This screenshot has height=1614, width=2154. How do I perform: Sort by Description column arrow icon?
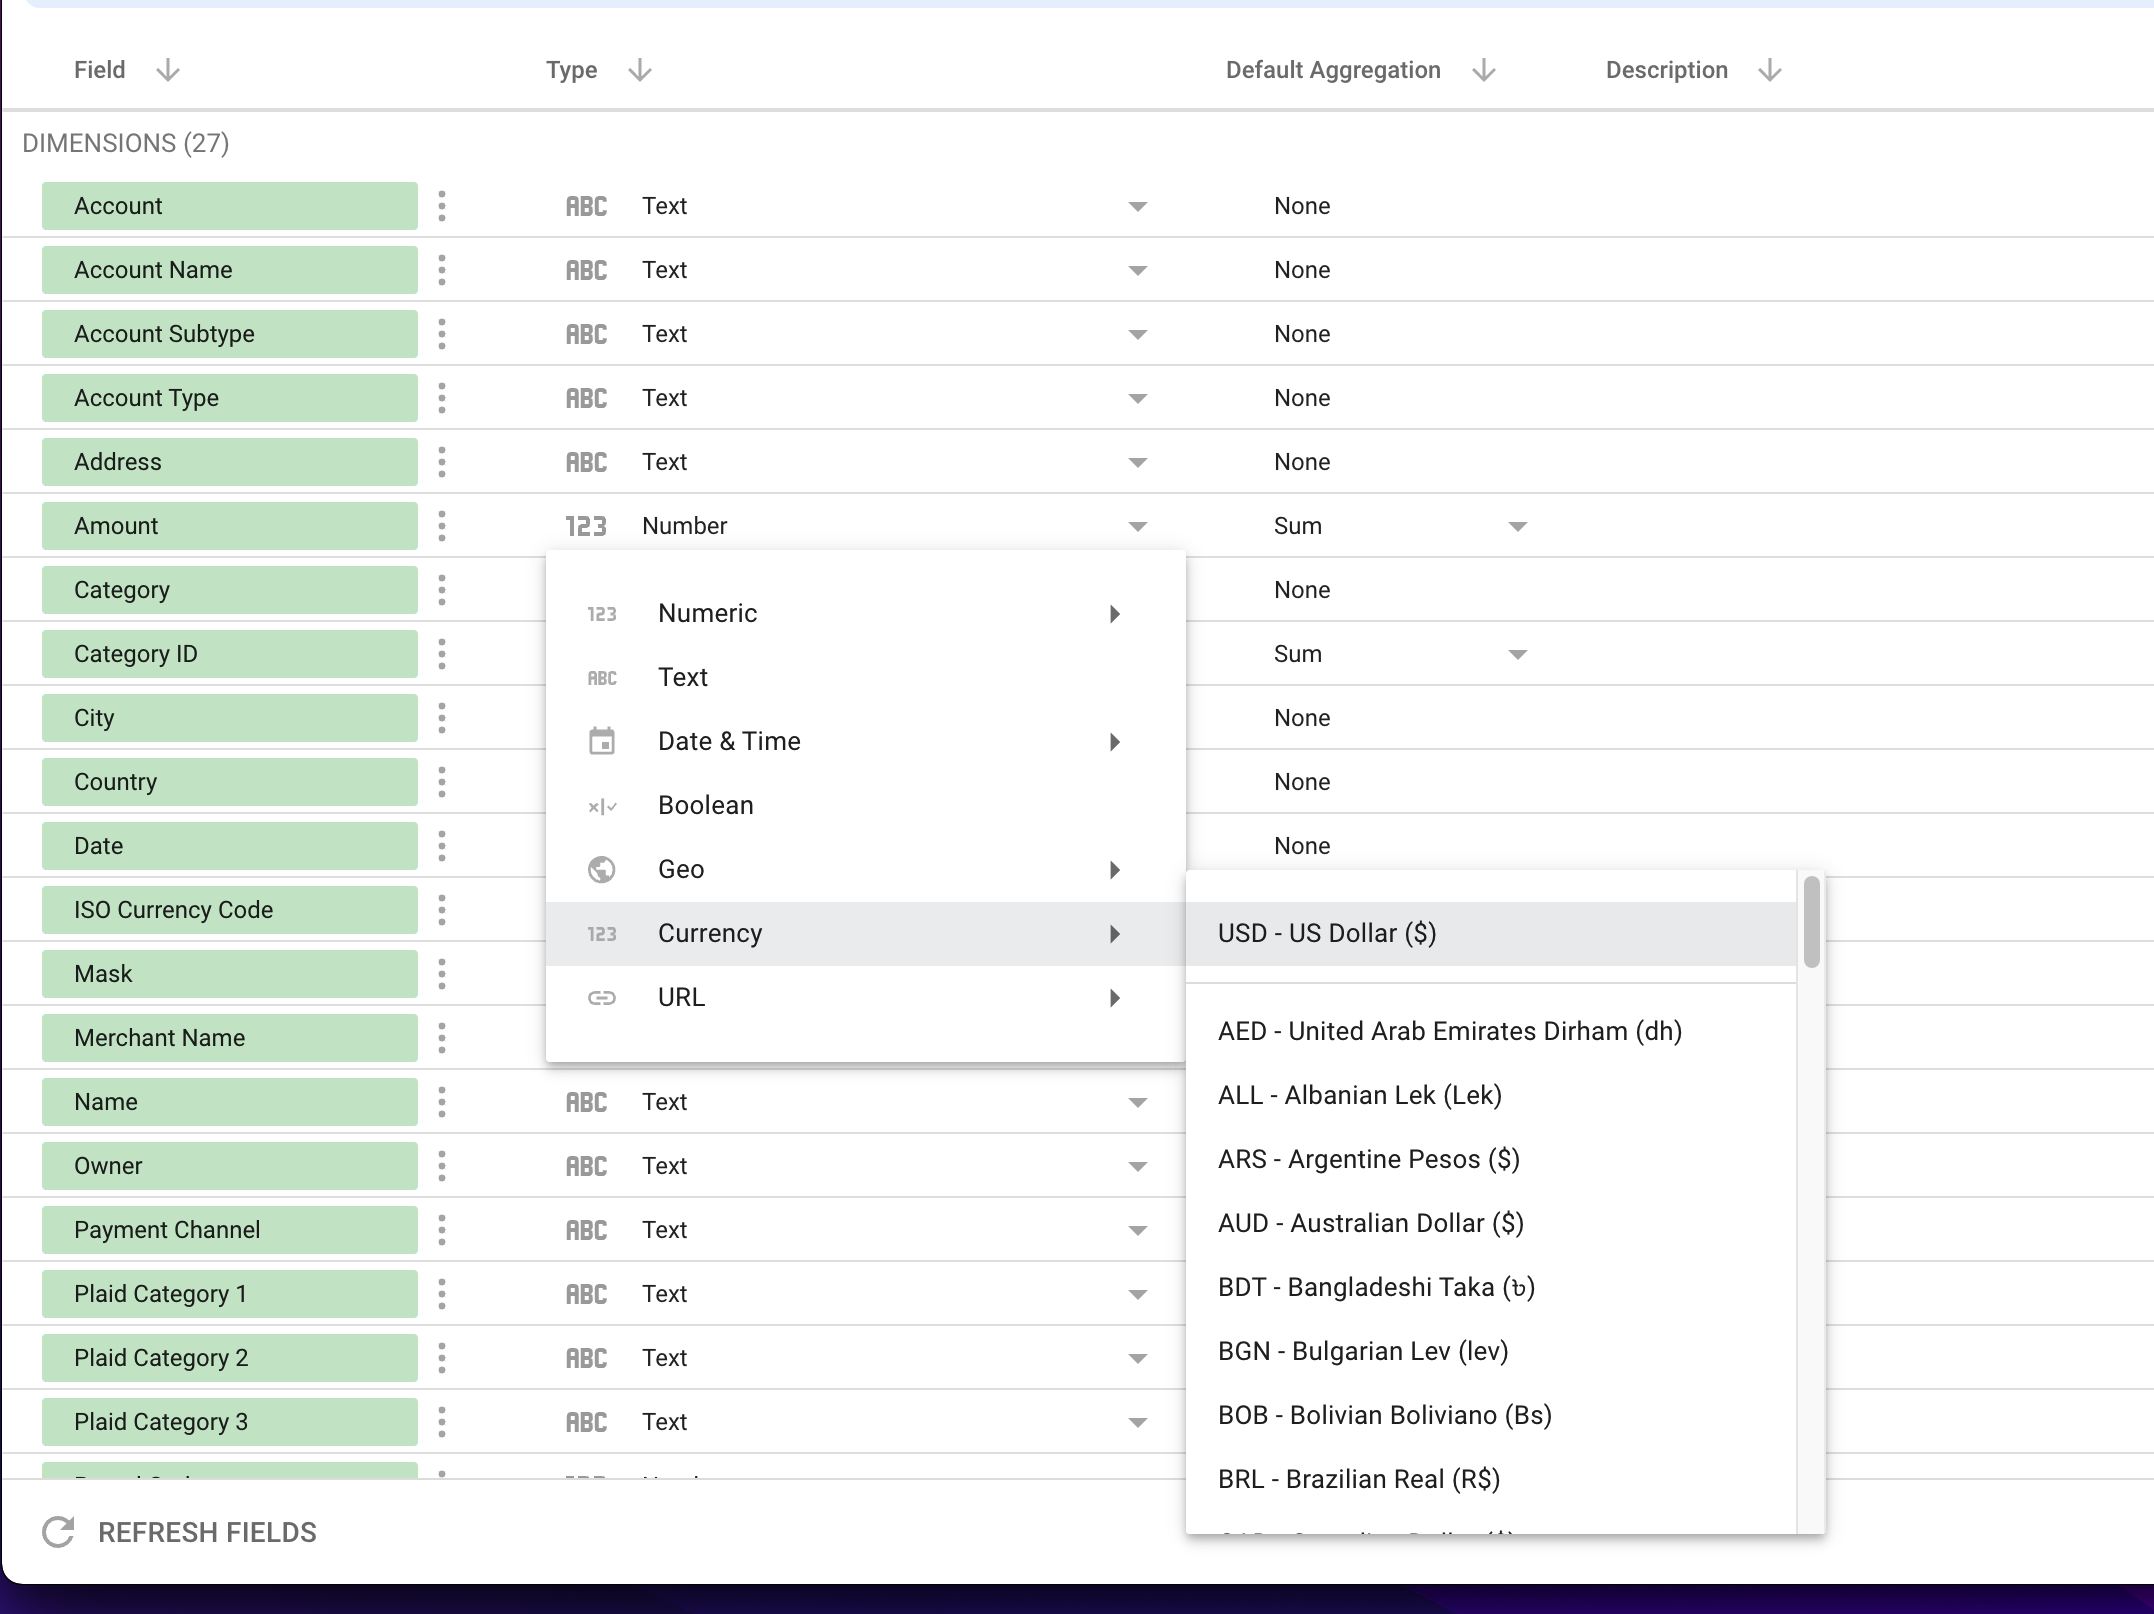point(1770,70)
